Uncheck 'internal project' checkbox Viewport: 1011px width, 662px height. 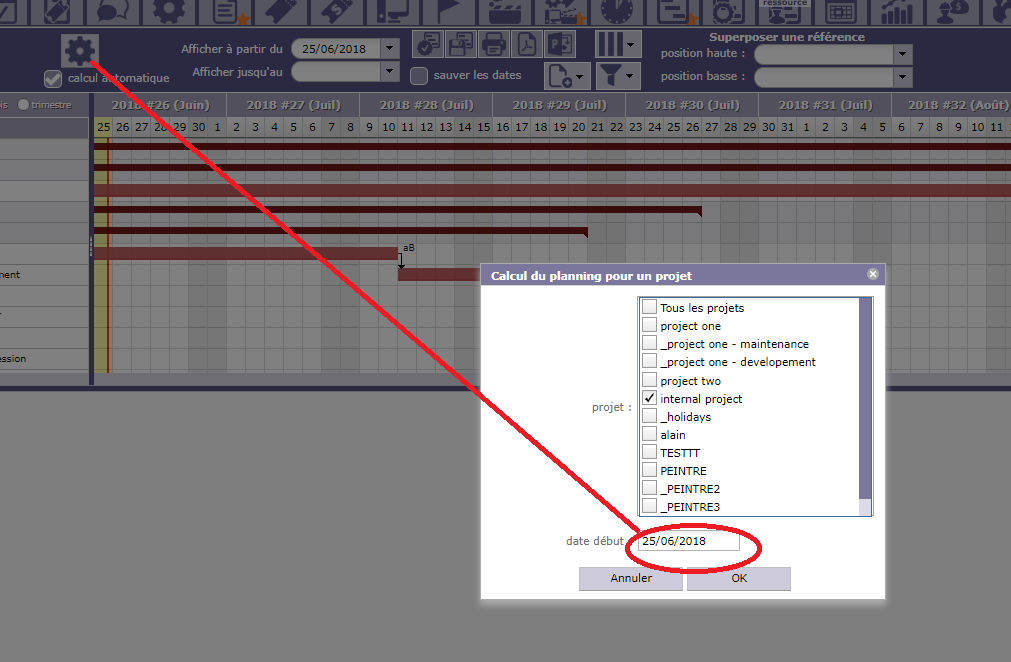click(649, 398)
